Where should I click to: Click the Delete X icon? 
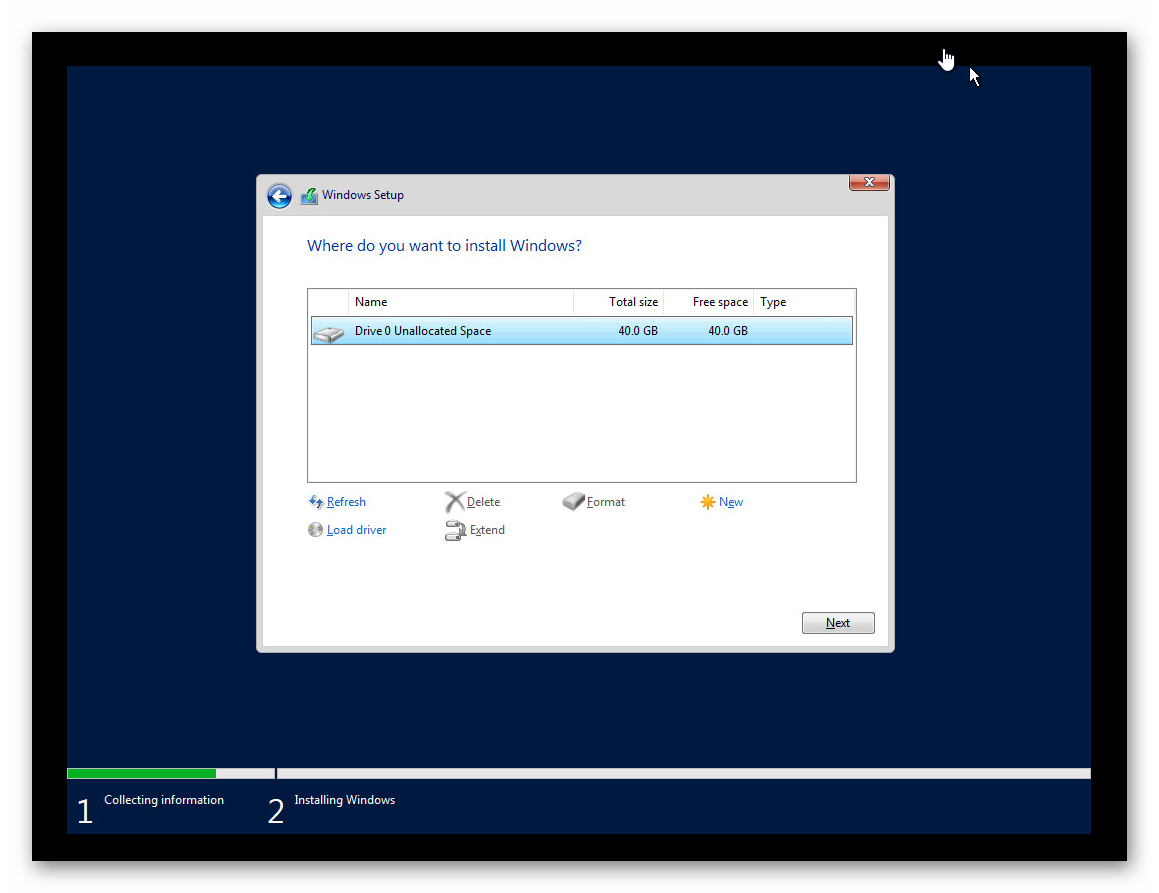point(454,502)
